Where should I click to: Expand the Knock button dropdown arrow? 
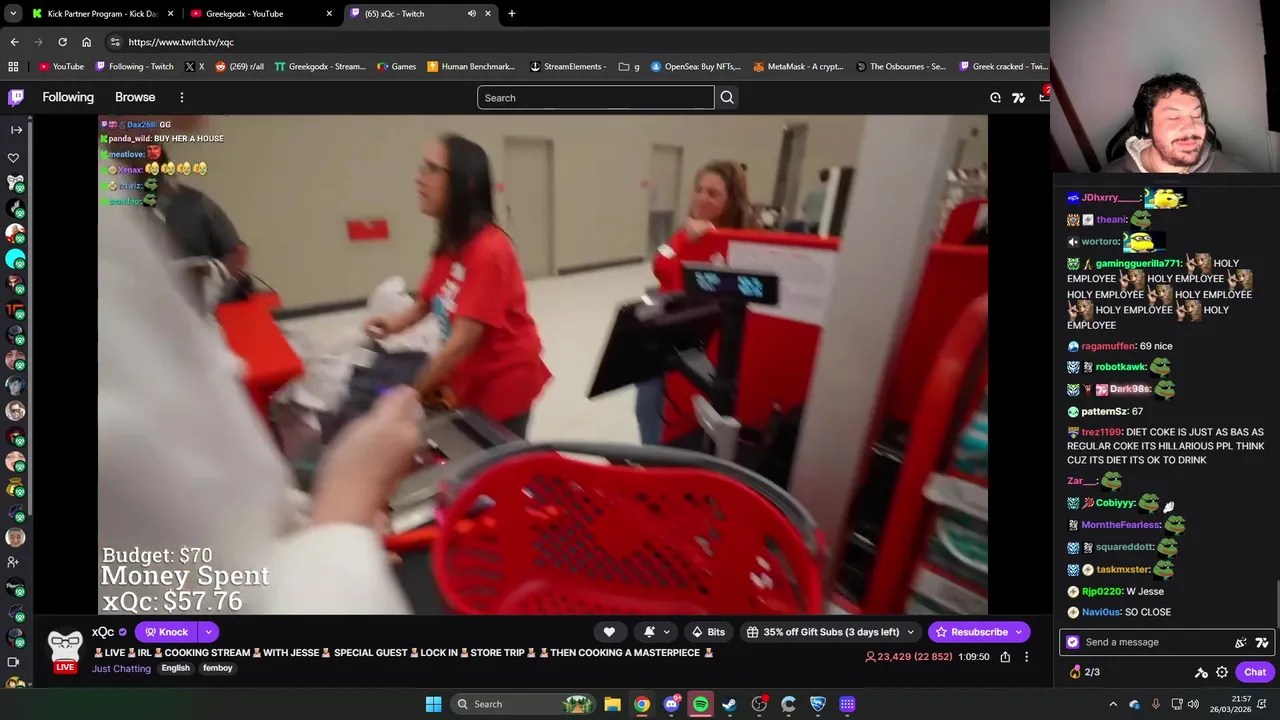208,632
